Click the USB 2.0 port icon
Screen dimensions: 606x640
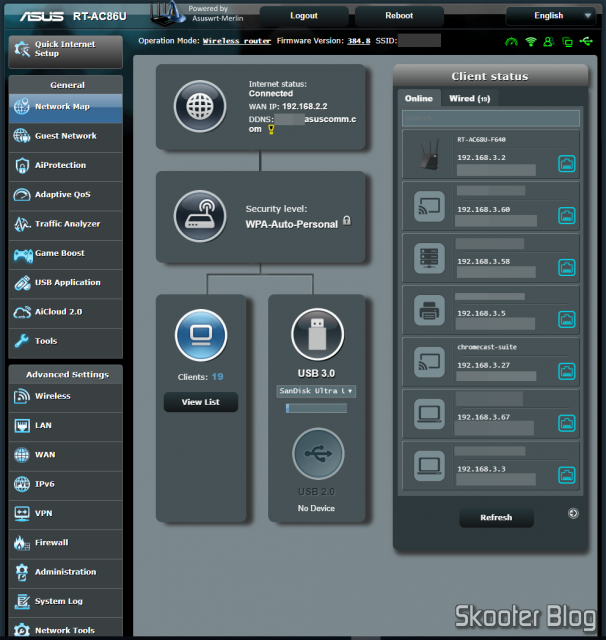(318, 453)
